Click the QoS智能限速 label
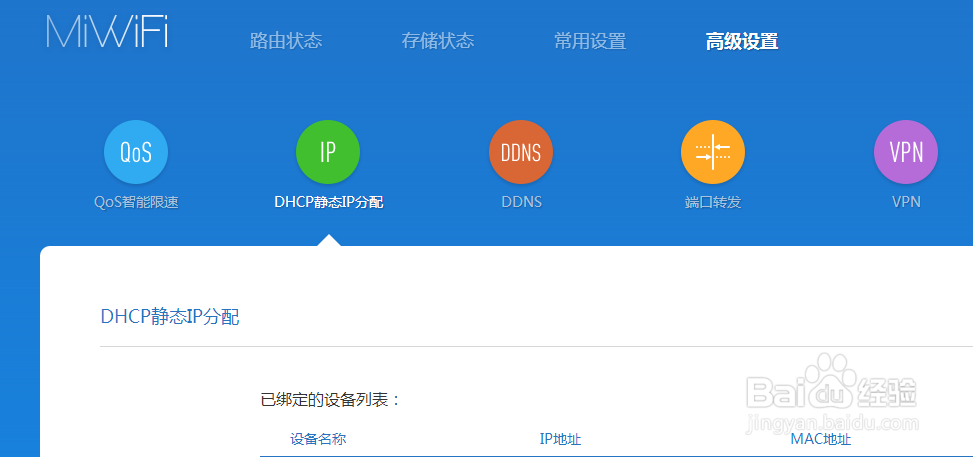The image size is (973, 457). [137, 202]
